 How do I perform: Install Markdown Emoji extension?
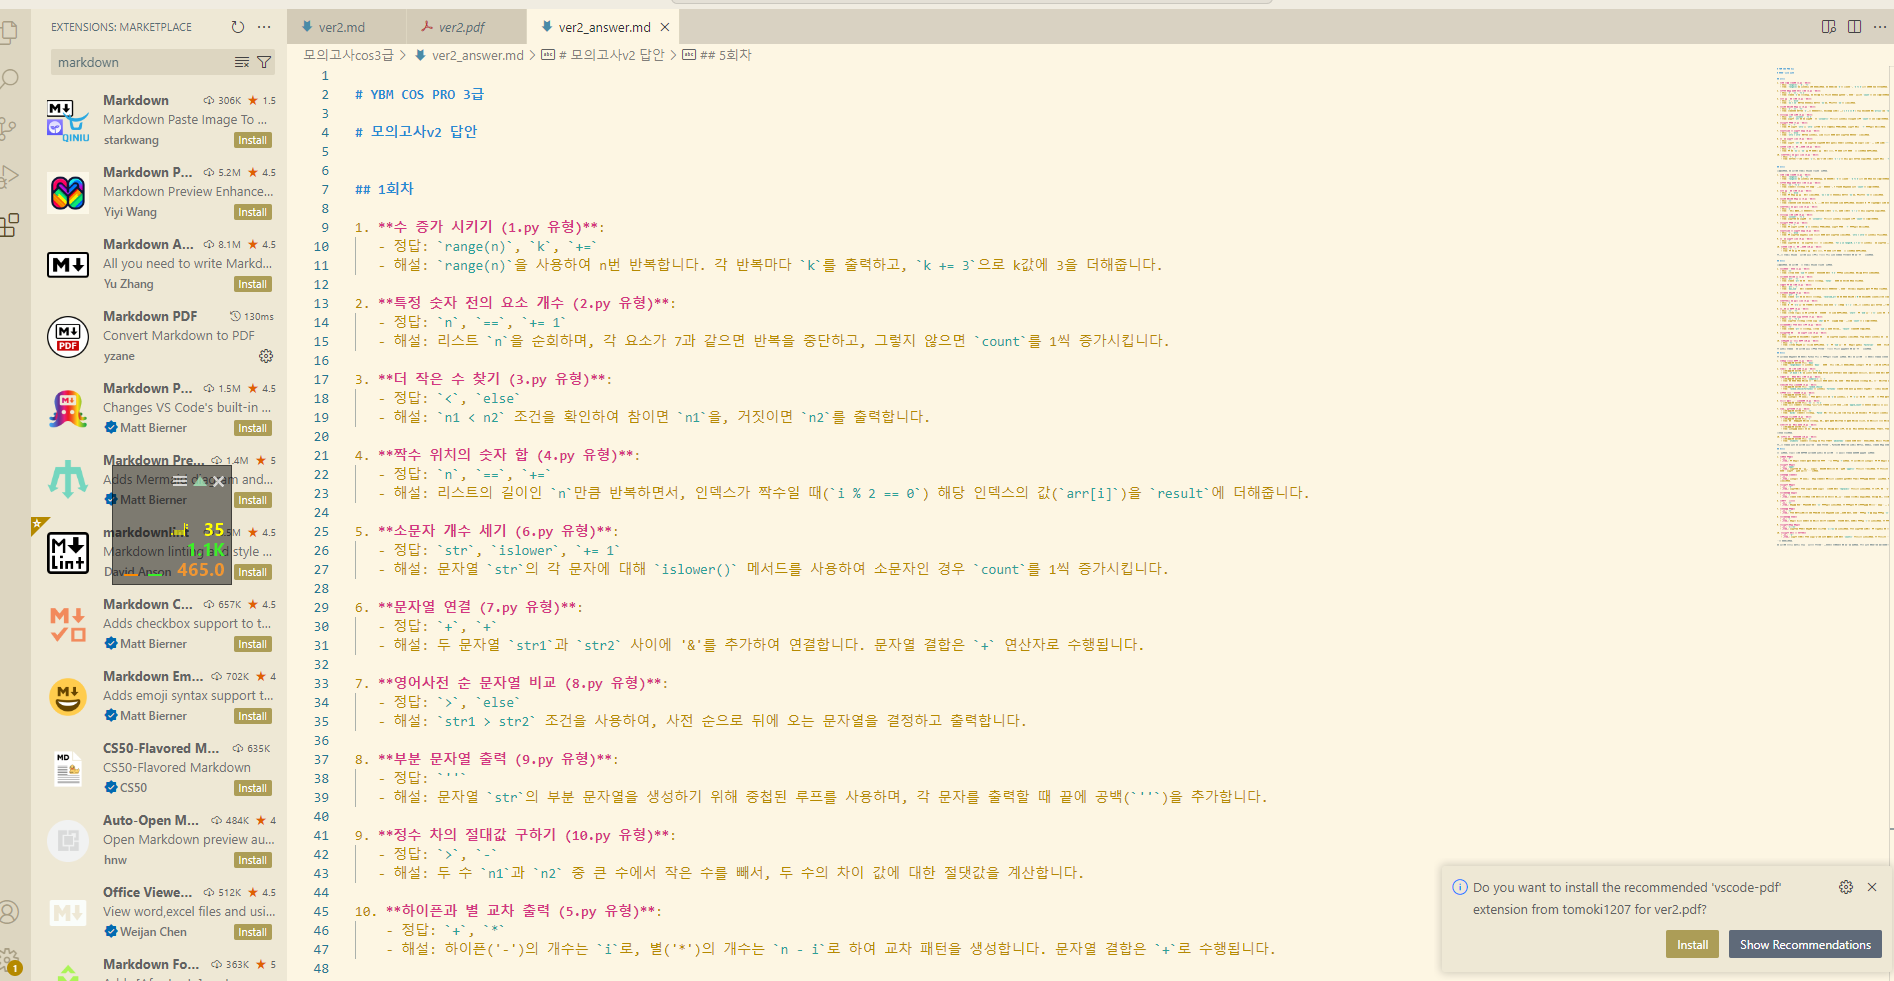253,716
